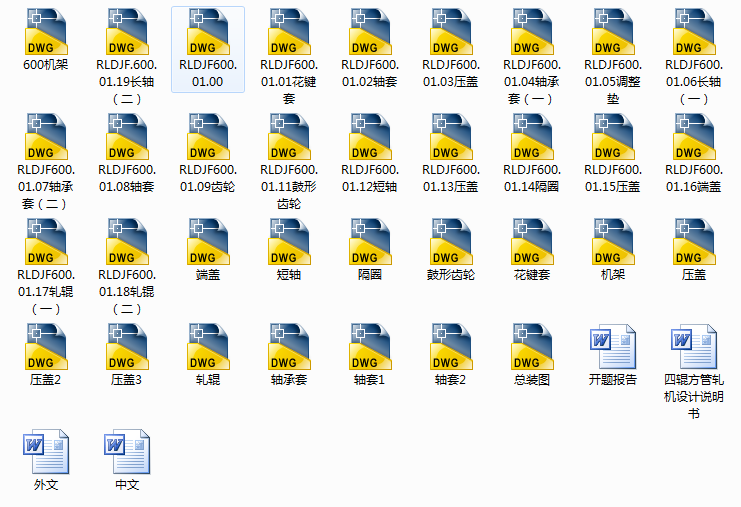The image size is (741, 507).
Task: Select the 外文 Word document icon
Action: click(x=46, y=451)
